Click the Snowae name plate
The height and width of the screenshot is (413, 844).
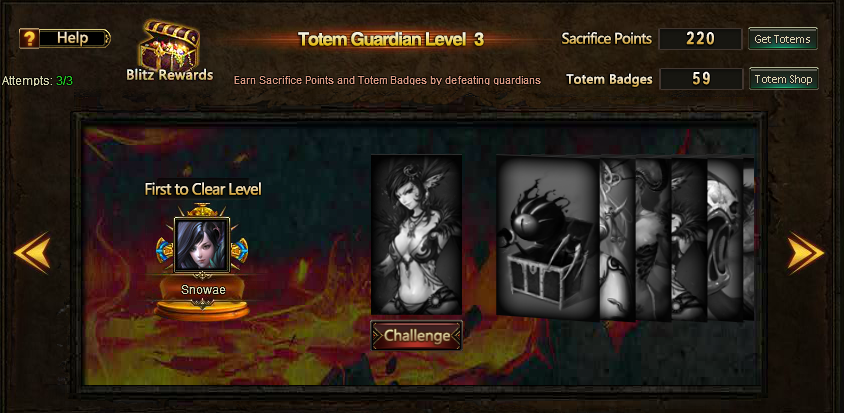203,290
